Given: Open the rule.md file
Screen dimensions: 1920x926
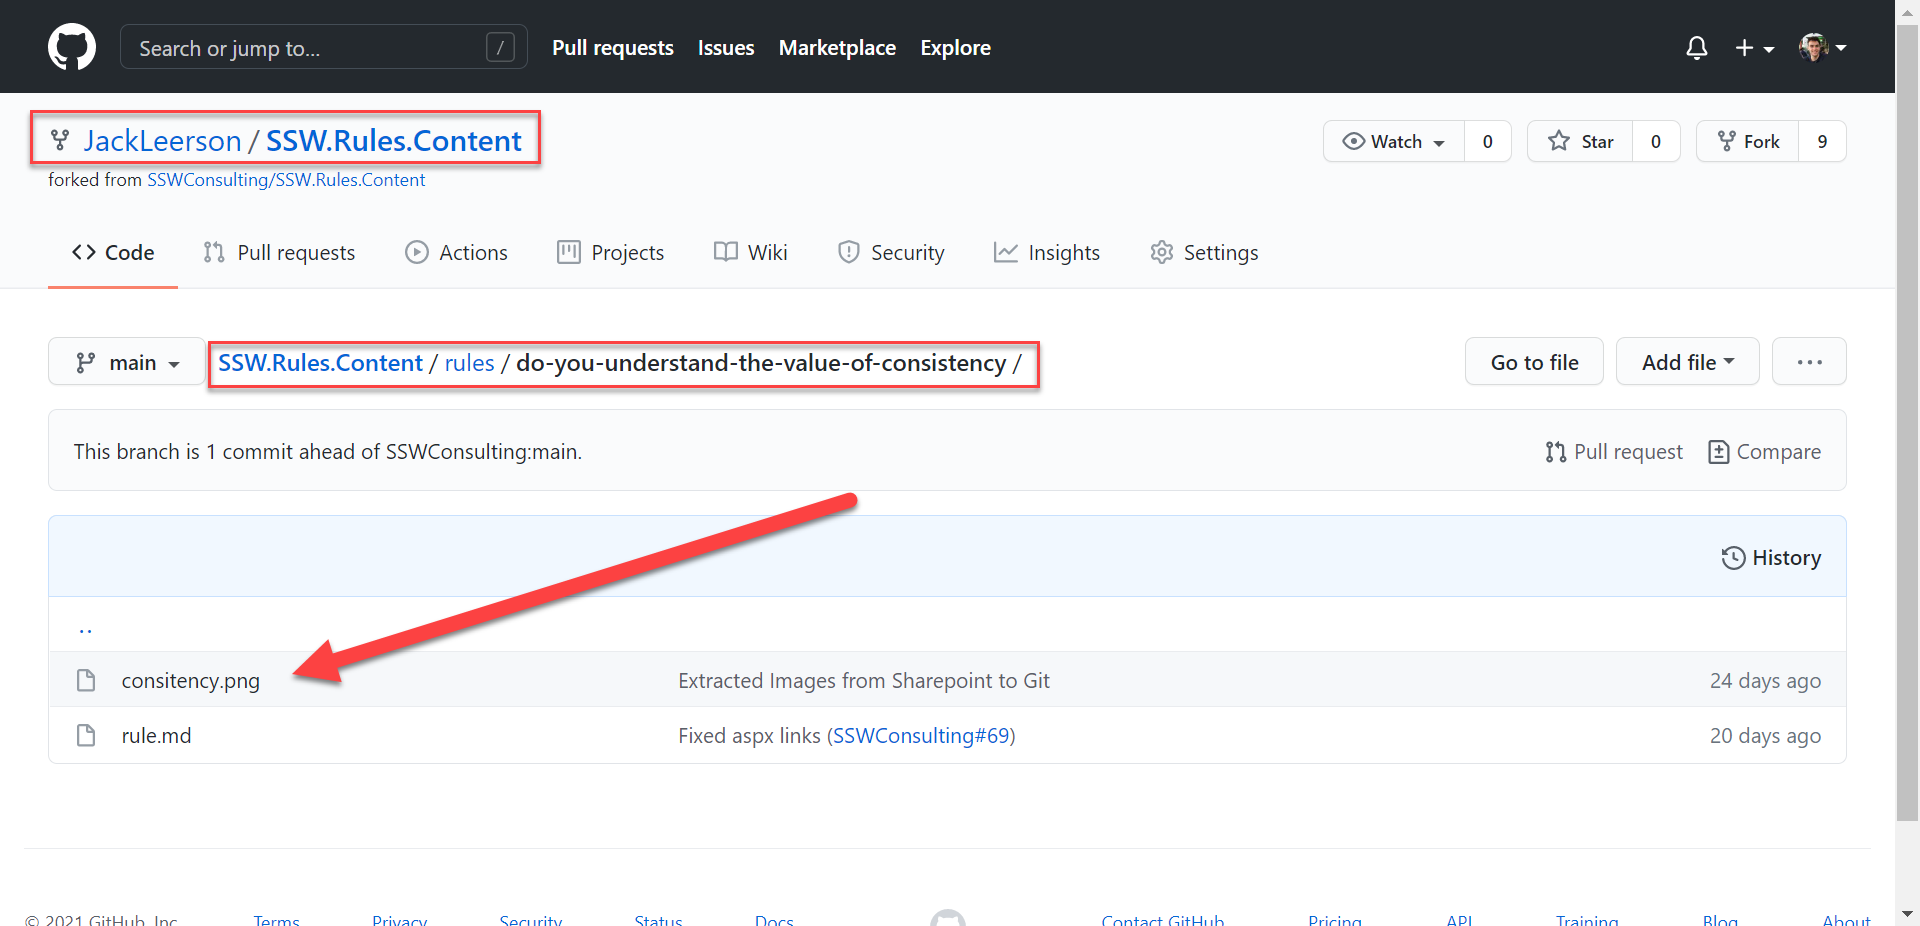Looking at the screenshot, I should [156, 736].
